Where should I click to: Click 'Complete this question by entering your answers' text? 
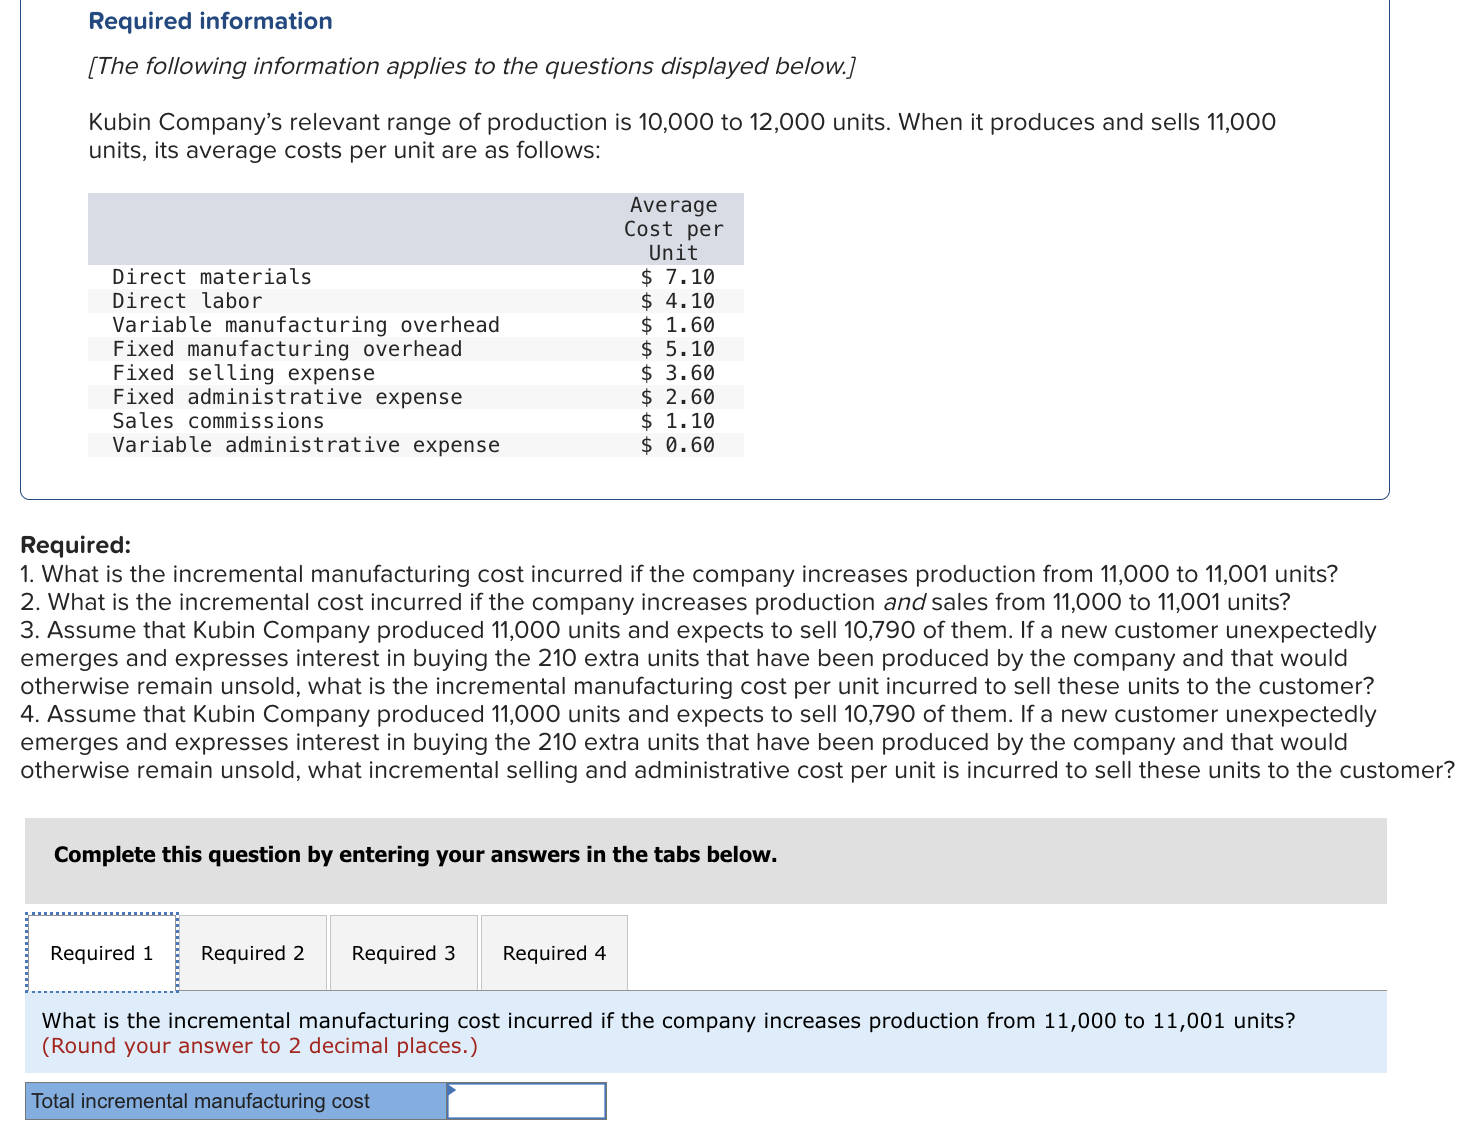click(x=415, y=855)
